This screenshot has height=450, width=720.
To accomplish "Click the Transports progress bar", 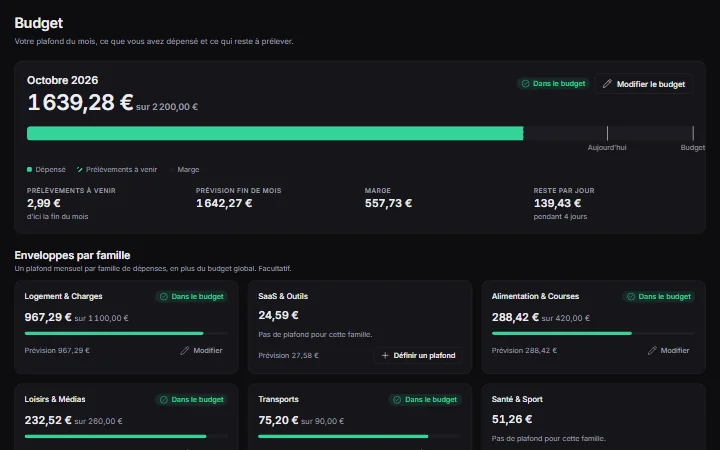I will [360, 436].
